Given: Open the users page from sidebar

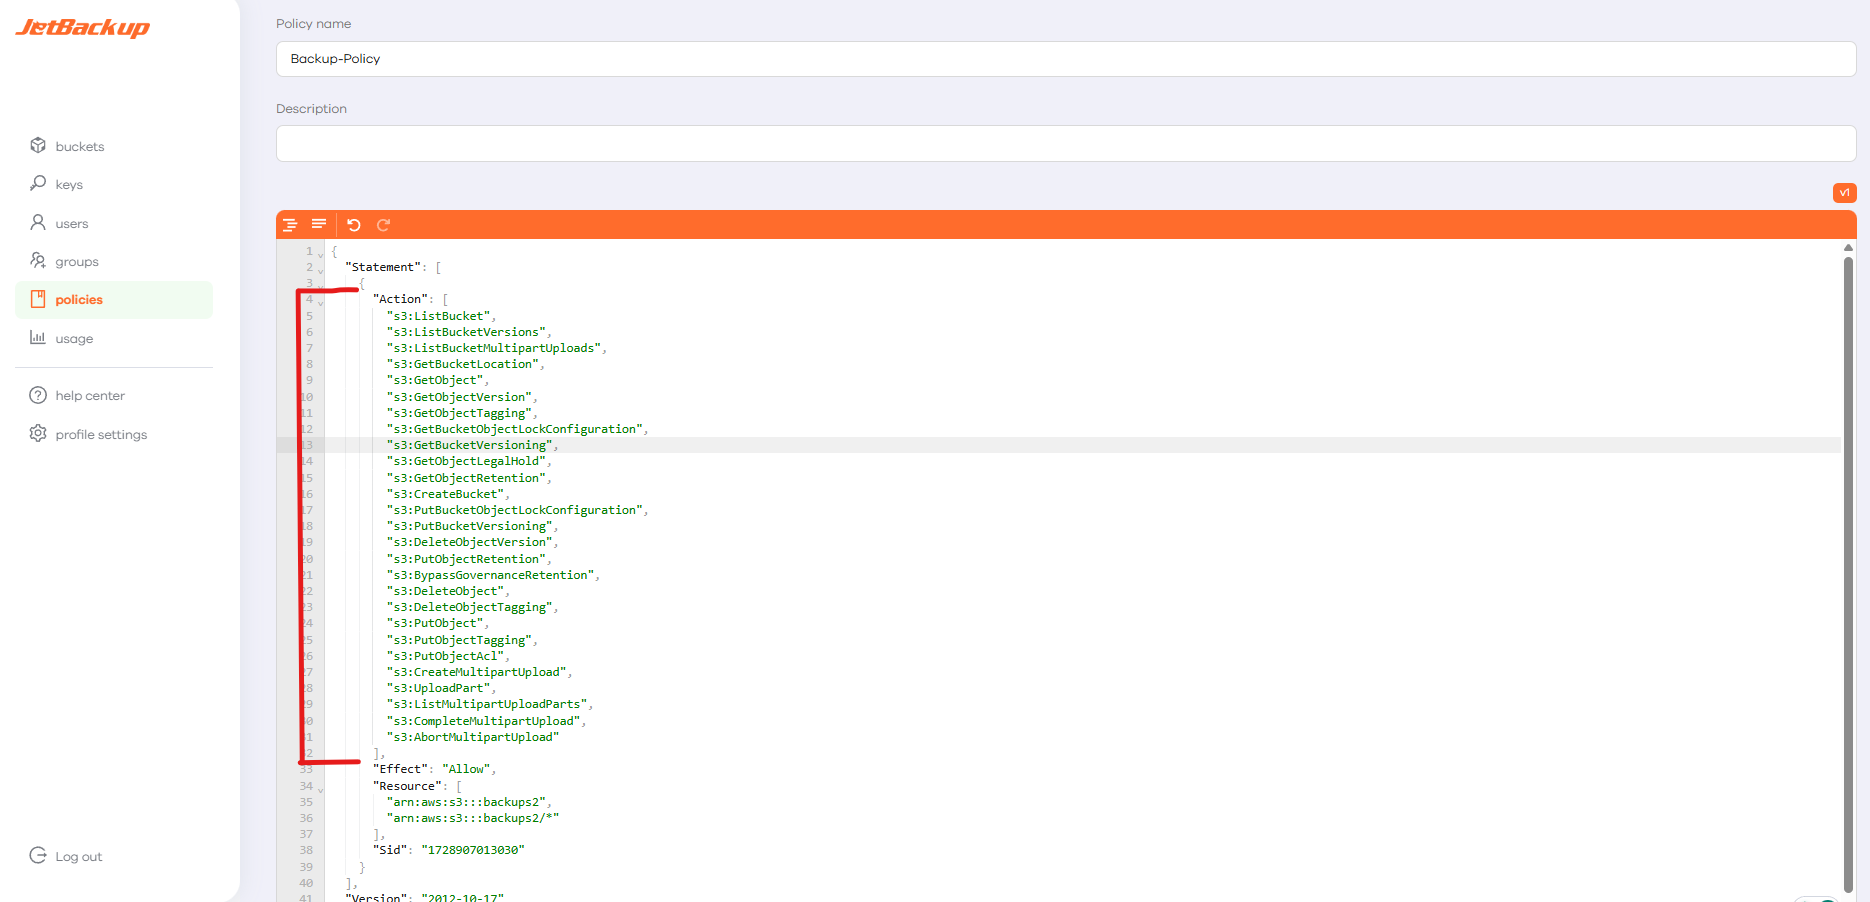Looking at the screenshot, I should [71, 223].
